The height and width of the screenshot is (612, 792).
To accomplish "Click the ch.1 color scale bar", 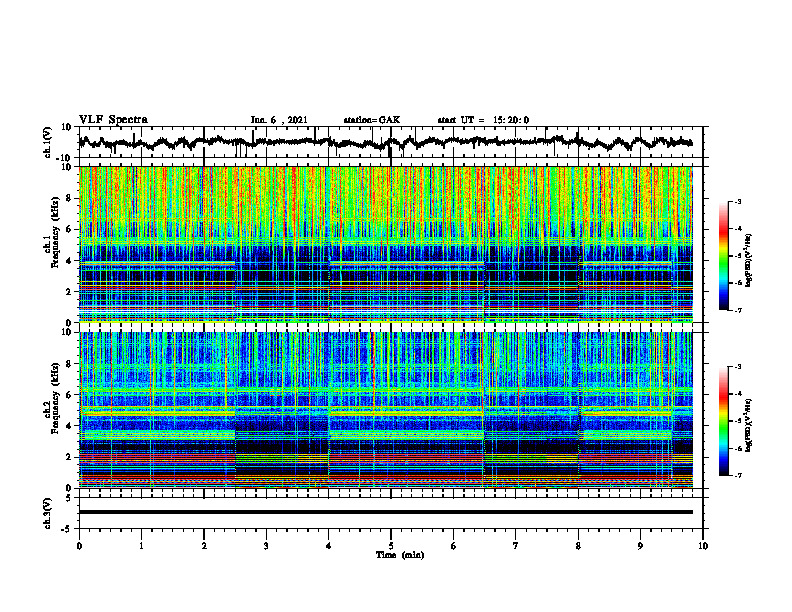I will 724,256.
